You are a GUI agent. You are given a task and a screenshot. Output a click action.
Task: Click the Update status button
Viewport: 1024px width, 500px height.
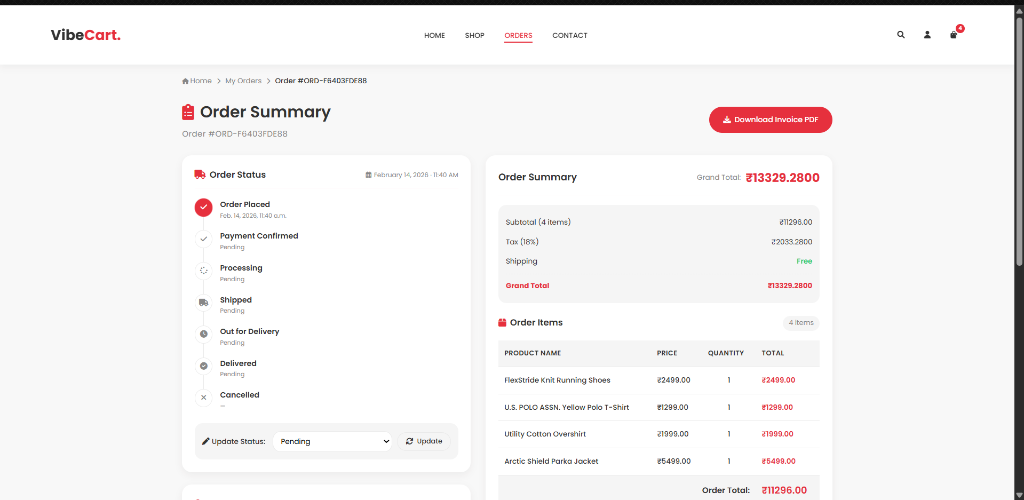[424, 441]
